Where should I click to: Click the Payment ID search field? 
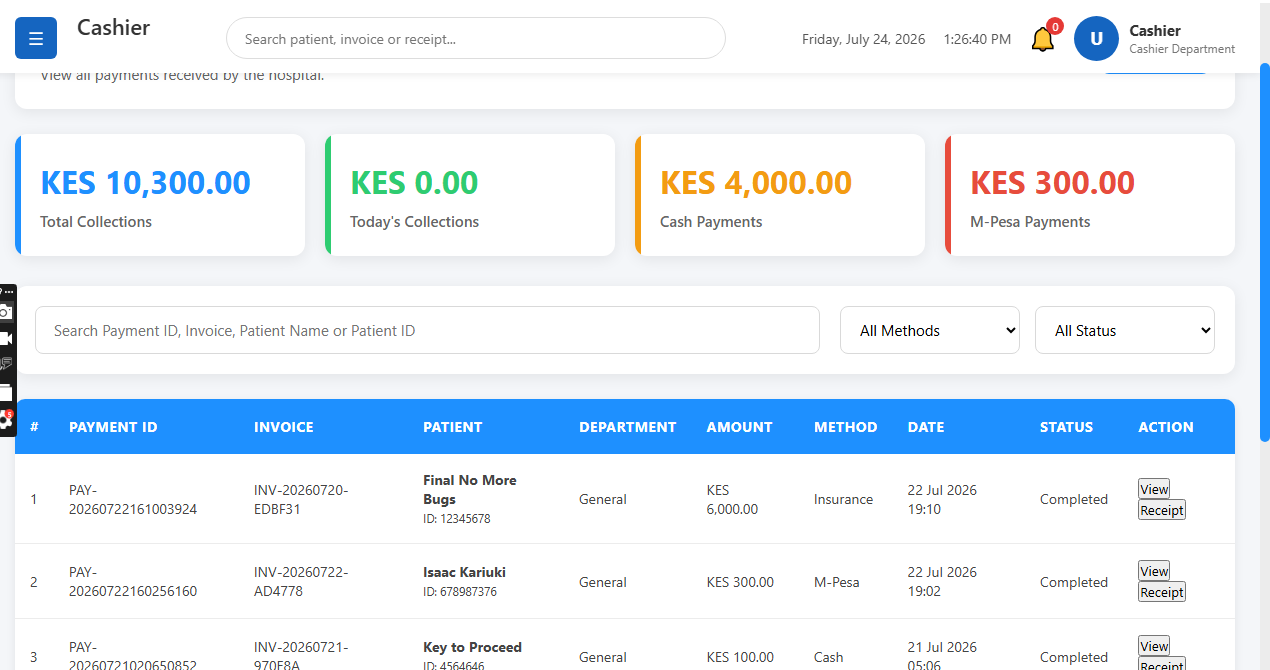[427, 330]
